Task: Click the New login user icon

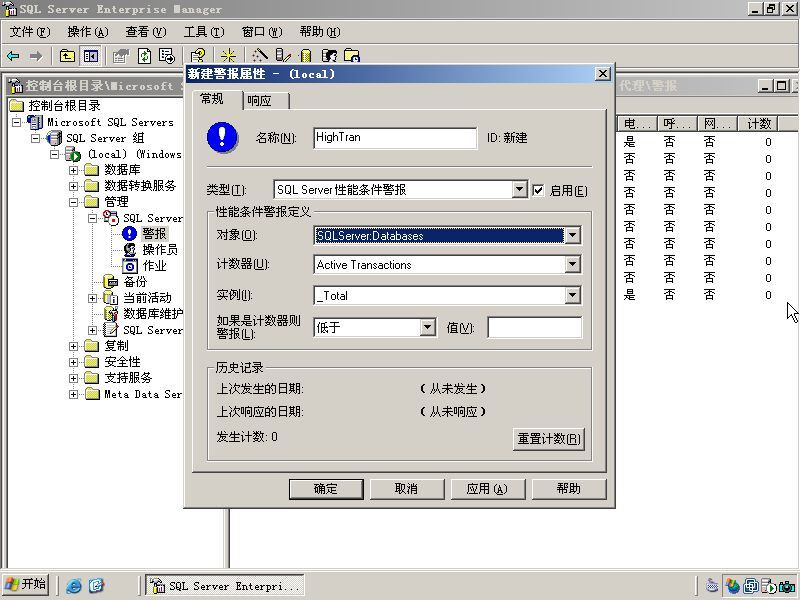Action: (x=330, y=56)
